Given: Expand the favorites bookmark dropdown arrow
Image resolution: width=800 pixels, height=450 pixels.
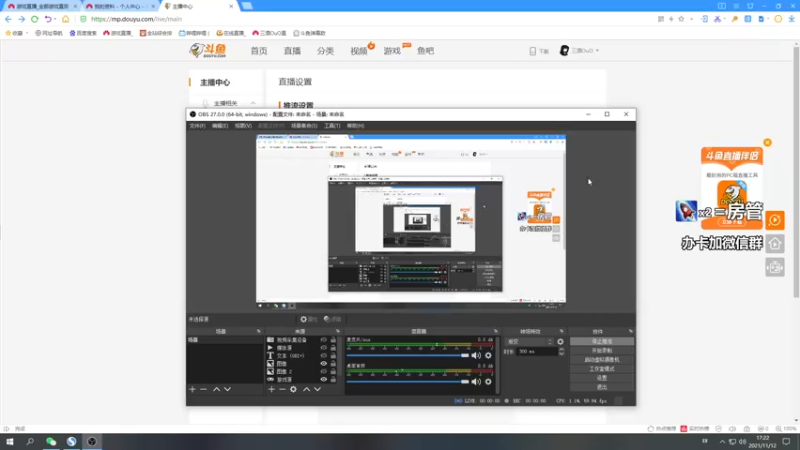Looking at the screenshot, I should pos(27,33).
